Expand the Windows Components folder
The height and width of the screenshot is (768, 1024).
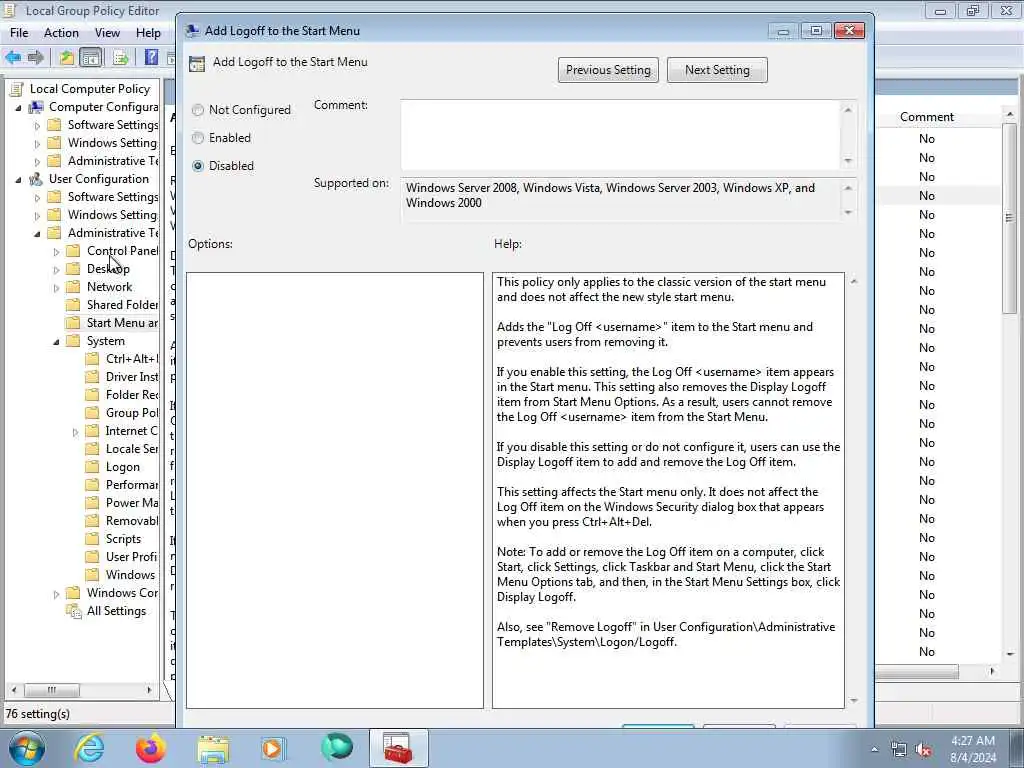point(56,594)
